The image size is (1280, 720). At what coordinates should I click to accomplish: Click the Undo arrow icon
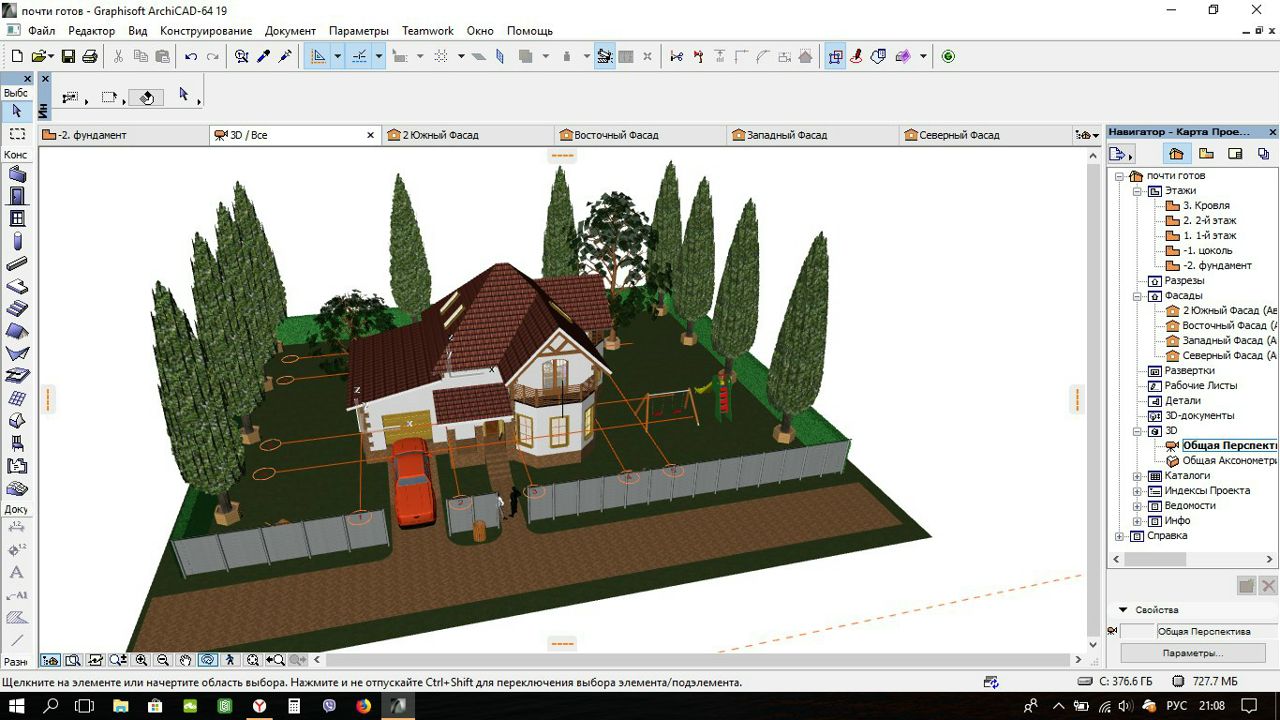190,57
